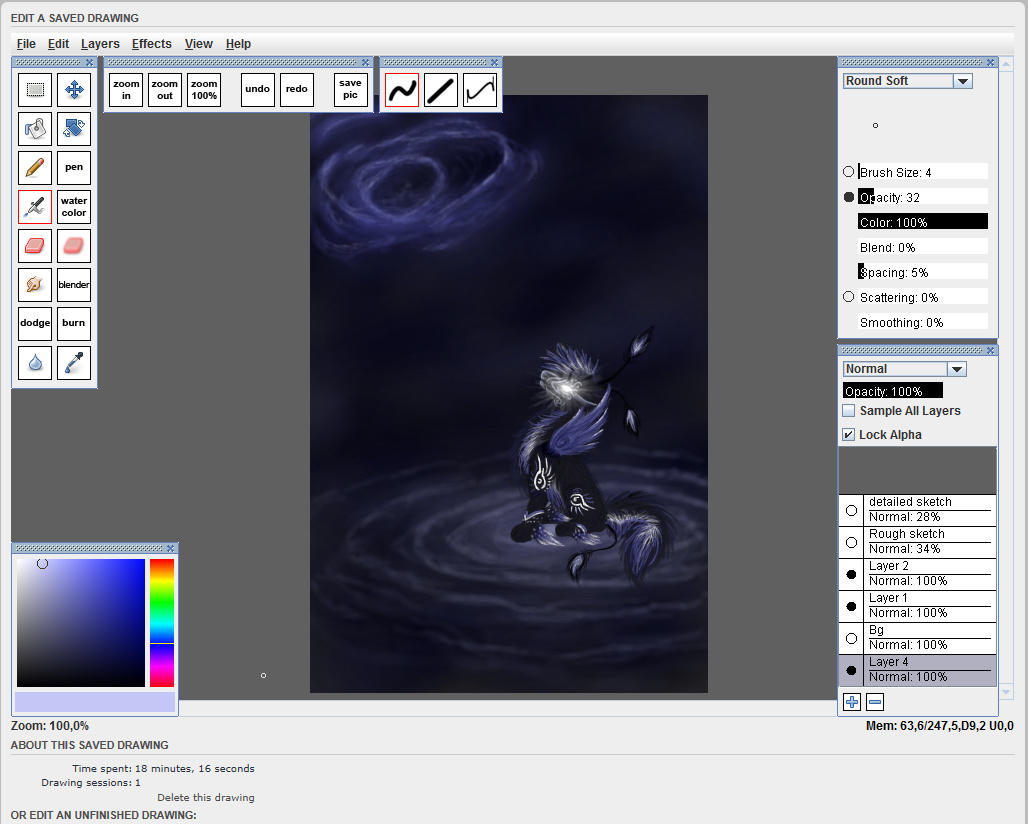Image resolution: width=1028 pixels, height=824 pixels.
Task: Select the blur water drop tool
Action: coord(35,363)
